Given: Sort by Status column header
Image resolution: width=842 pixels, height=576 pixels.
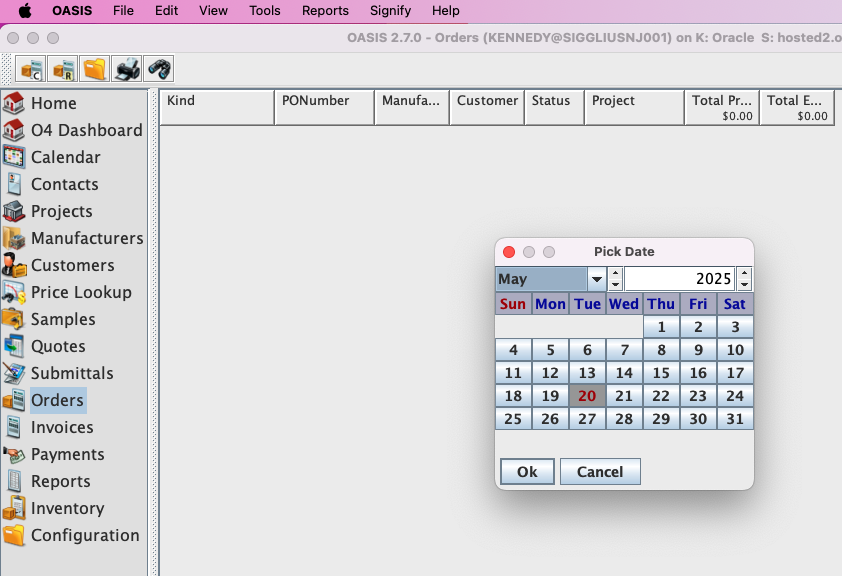Looking at the screenshot, I should click(x=554, y=107).
